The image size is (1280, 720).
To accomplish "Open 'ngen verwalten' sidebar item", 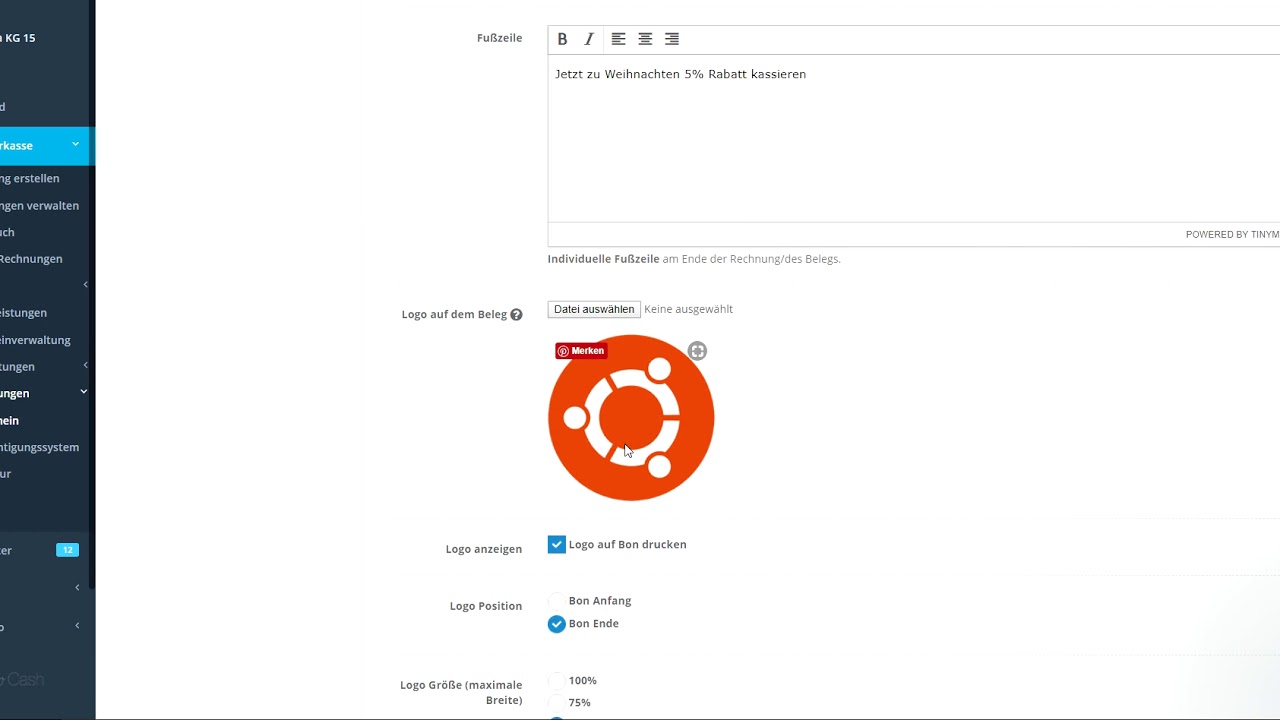I will click(39, 205).
